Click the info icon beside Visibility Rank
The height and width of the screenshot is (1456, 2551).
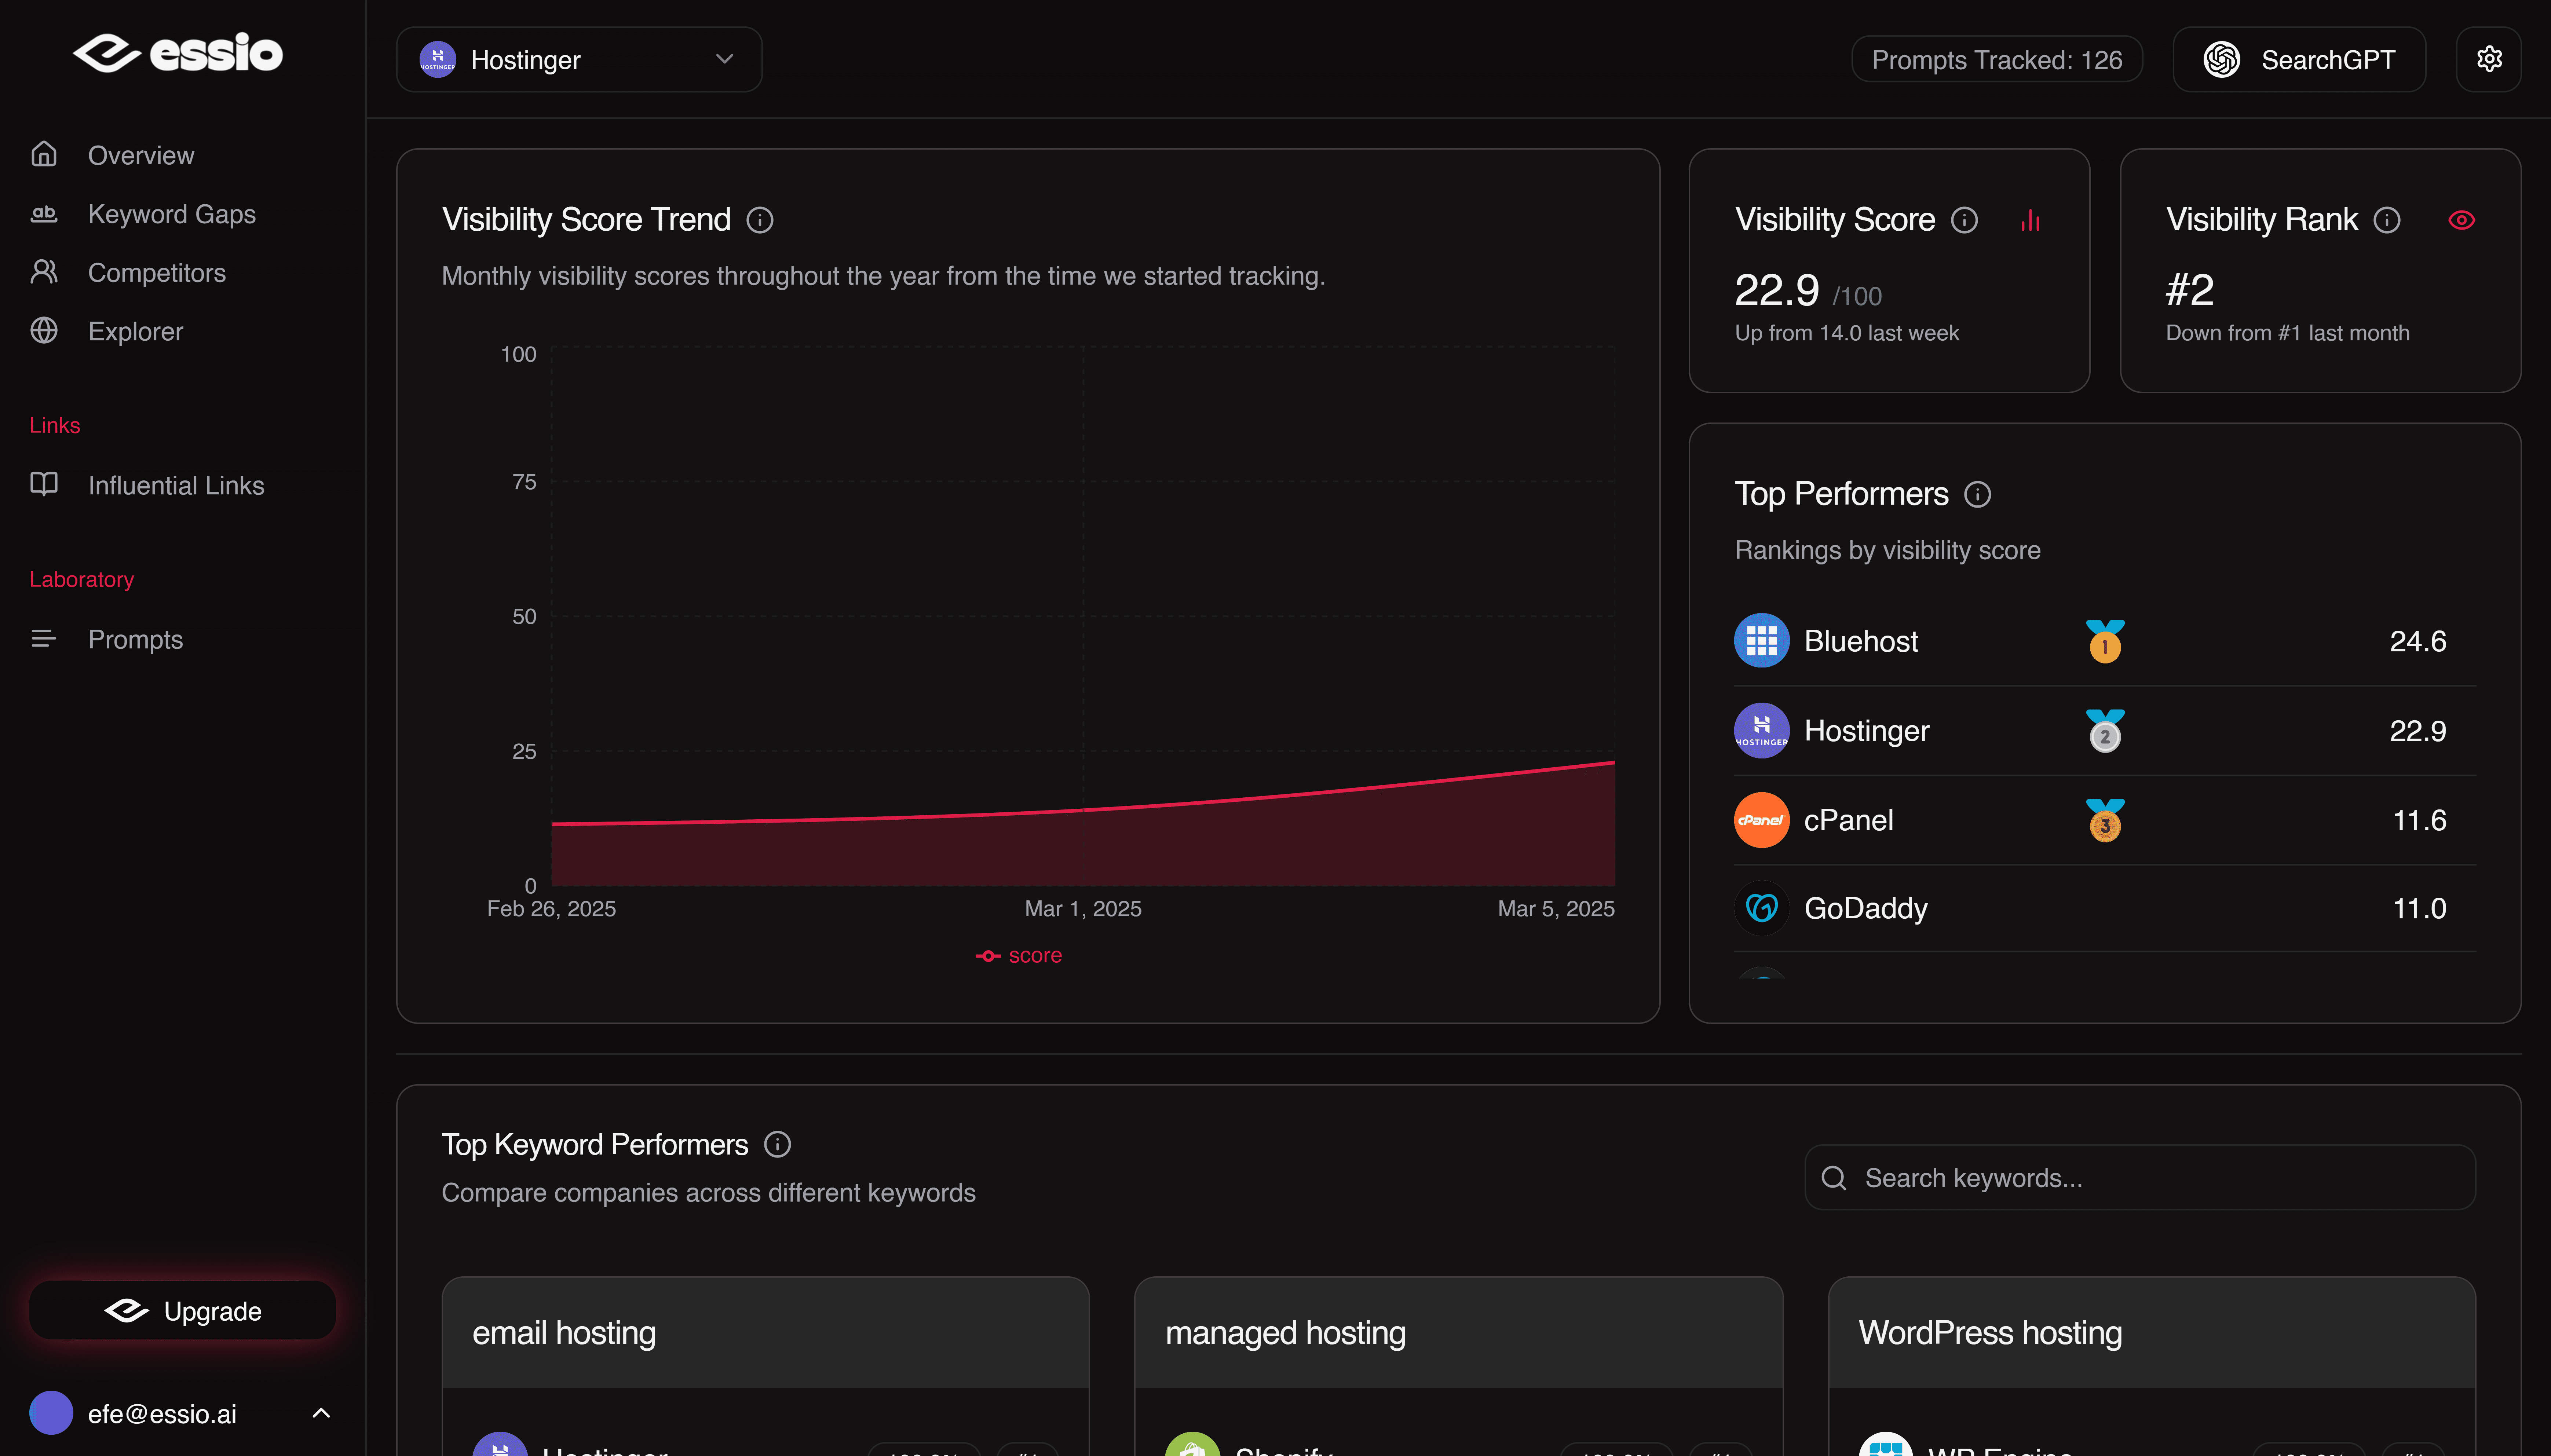coord(2387,220)
